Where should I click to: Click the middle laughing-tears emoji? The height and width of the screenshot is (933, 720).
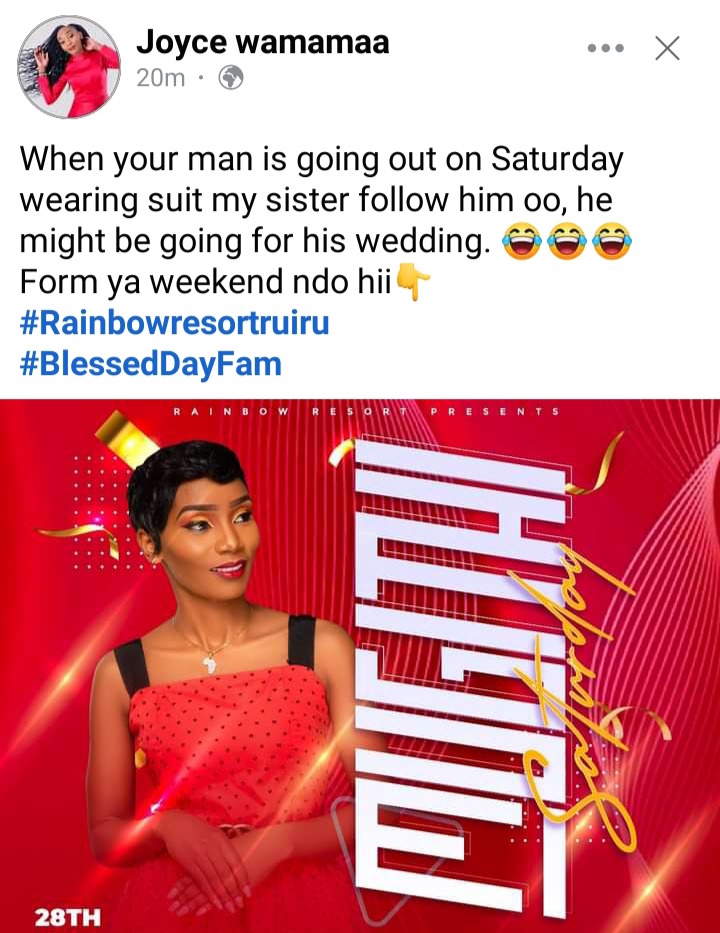tap(566, 241)
